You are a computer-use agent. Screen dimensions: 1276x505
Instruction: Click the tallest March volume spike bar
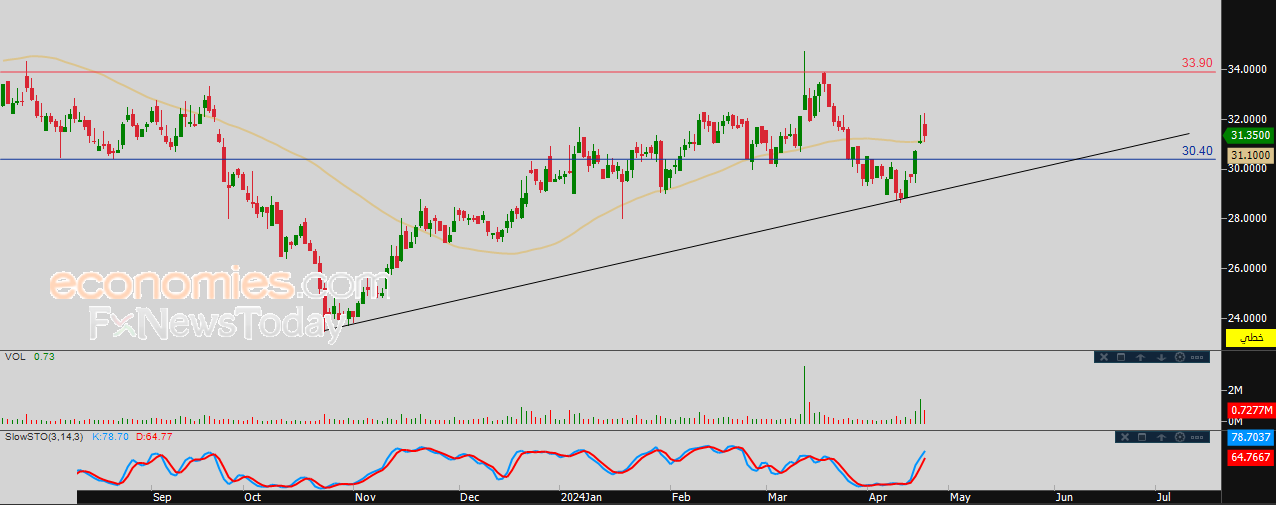[x=804, y=395]
